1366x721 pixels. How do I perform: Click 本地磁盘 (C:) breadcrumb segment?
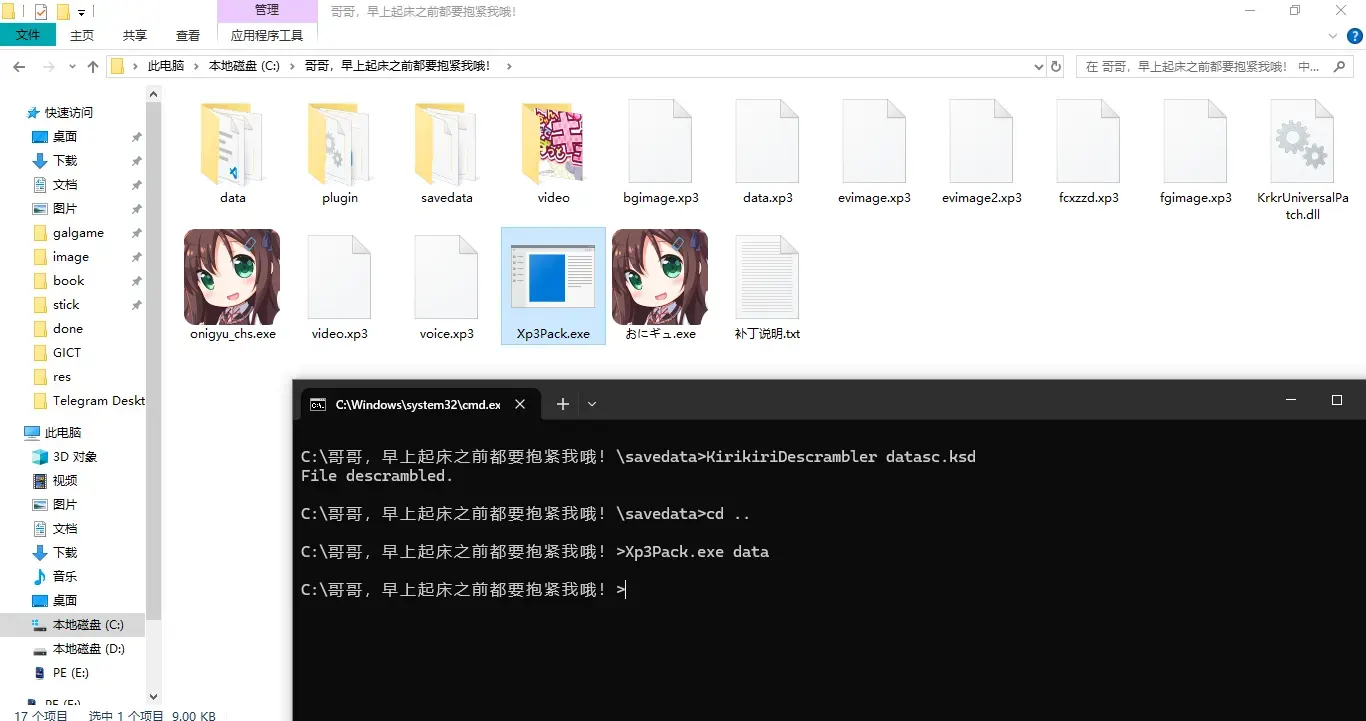(244, 66)
